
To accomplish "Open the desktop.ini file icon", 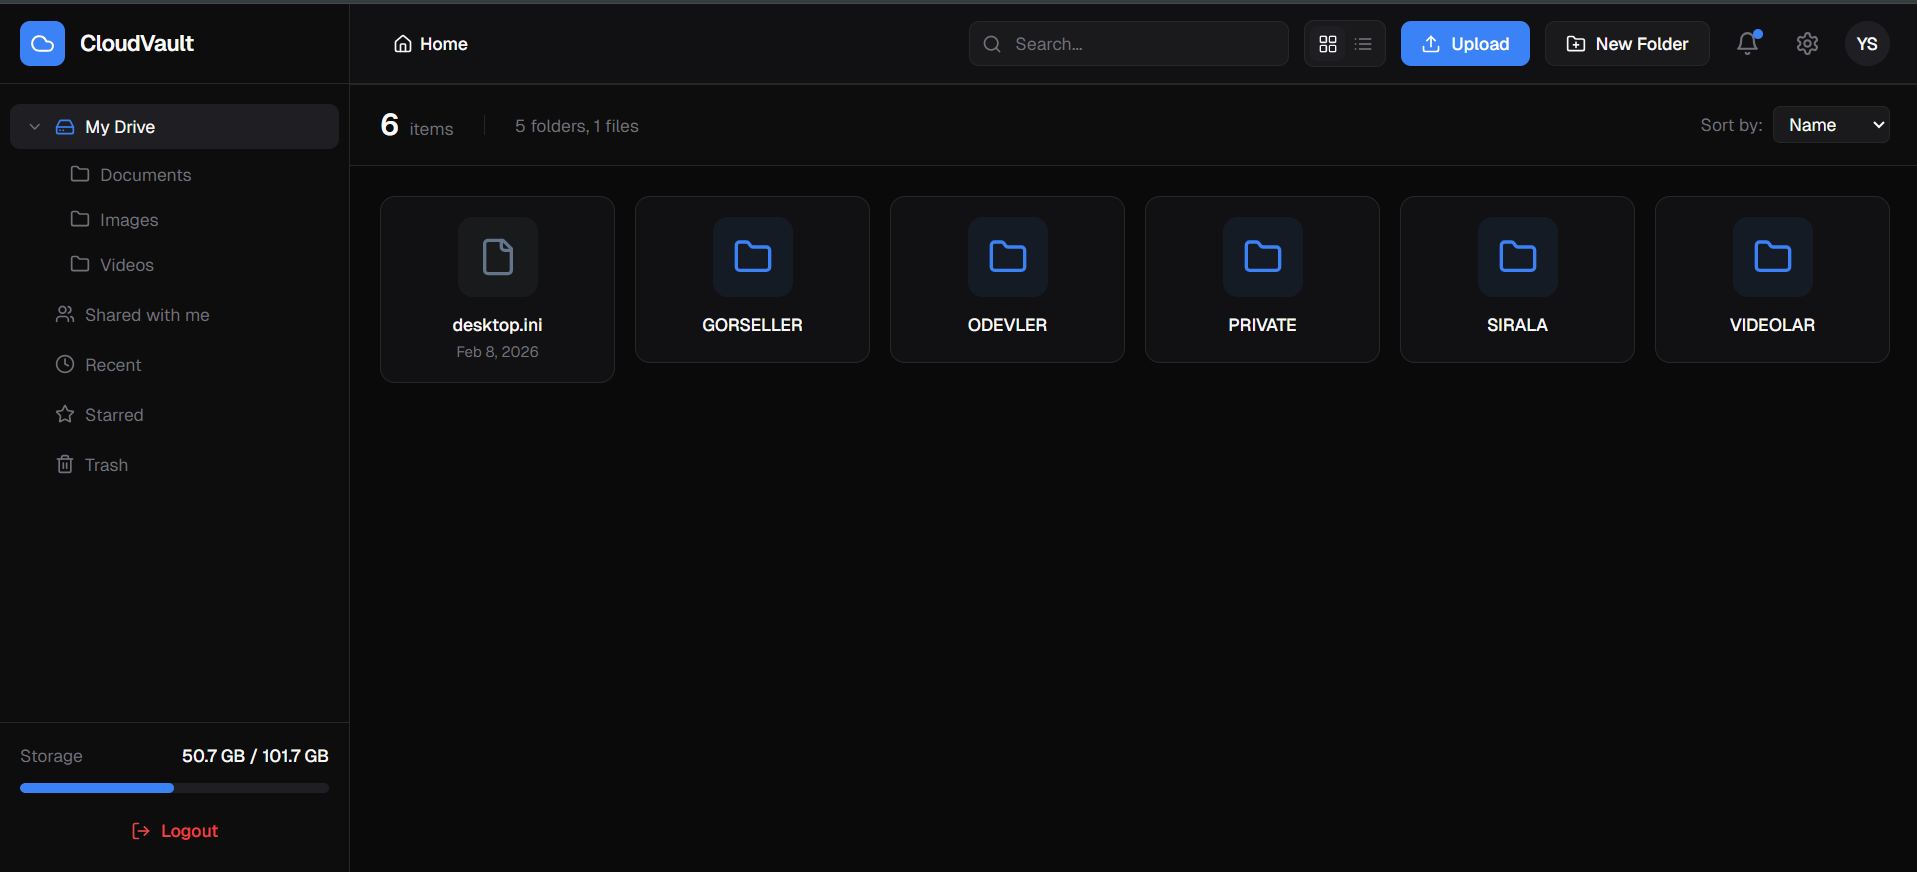I will (497, 257).
